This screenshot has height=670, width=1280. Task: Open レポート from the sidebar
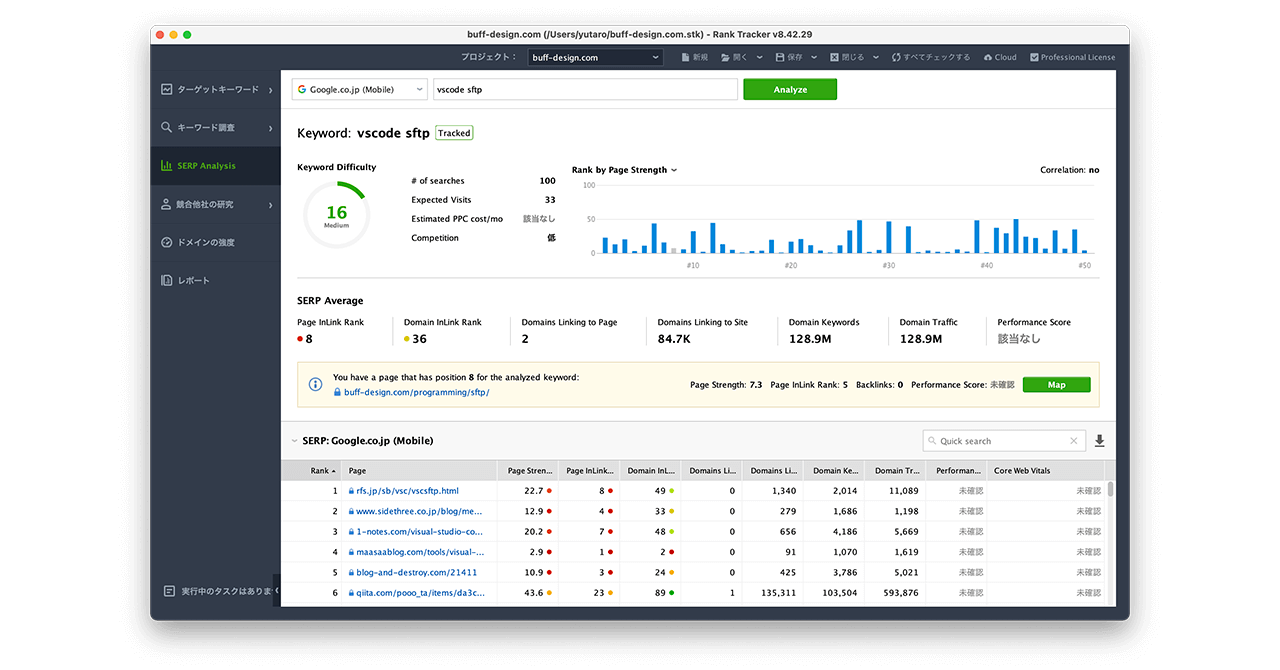click(x=193, y=281)
